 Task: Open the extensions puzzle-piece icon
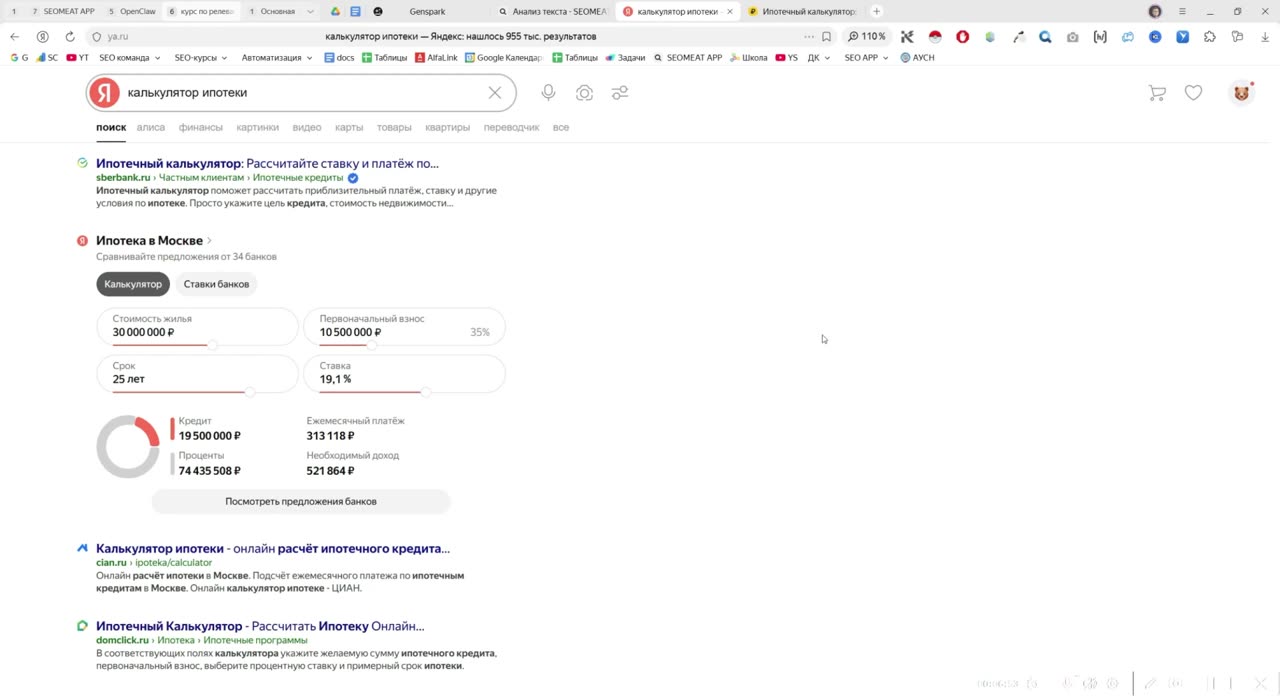pyautogui.click(x=1210, y=37)
